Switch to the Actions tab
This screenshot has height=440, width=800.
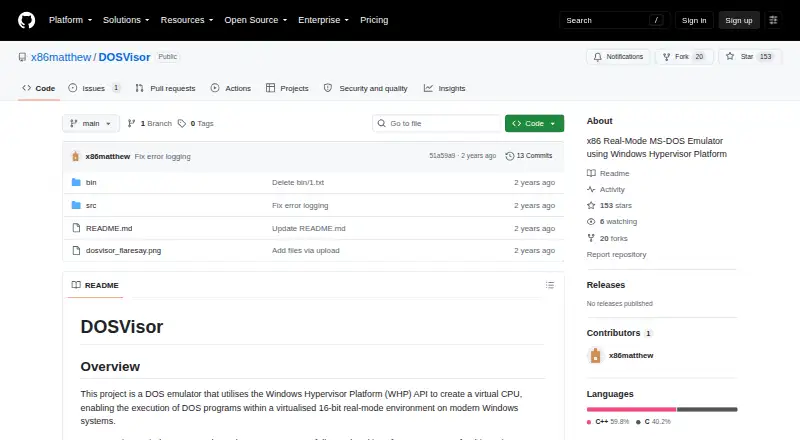pos(231,88)
